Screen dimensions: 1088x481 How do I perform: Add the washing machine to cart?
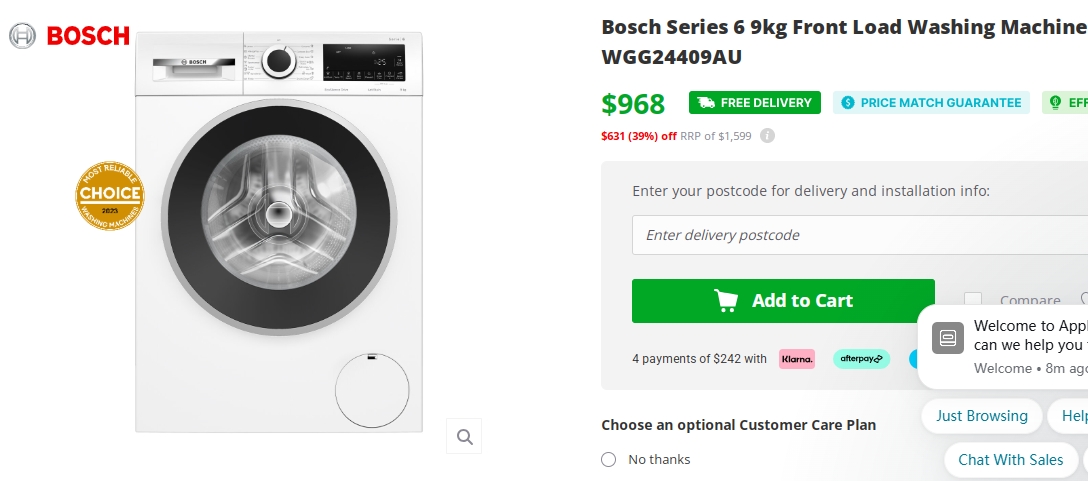tap(783, 301)
